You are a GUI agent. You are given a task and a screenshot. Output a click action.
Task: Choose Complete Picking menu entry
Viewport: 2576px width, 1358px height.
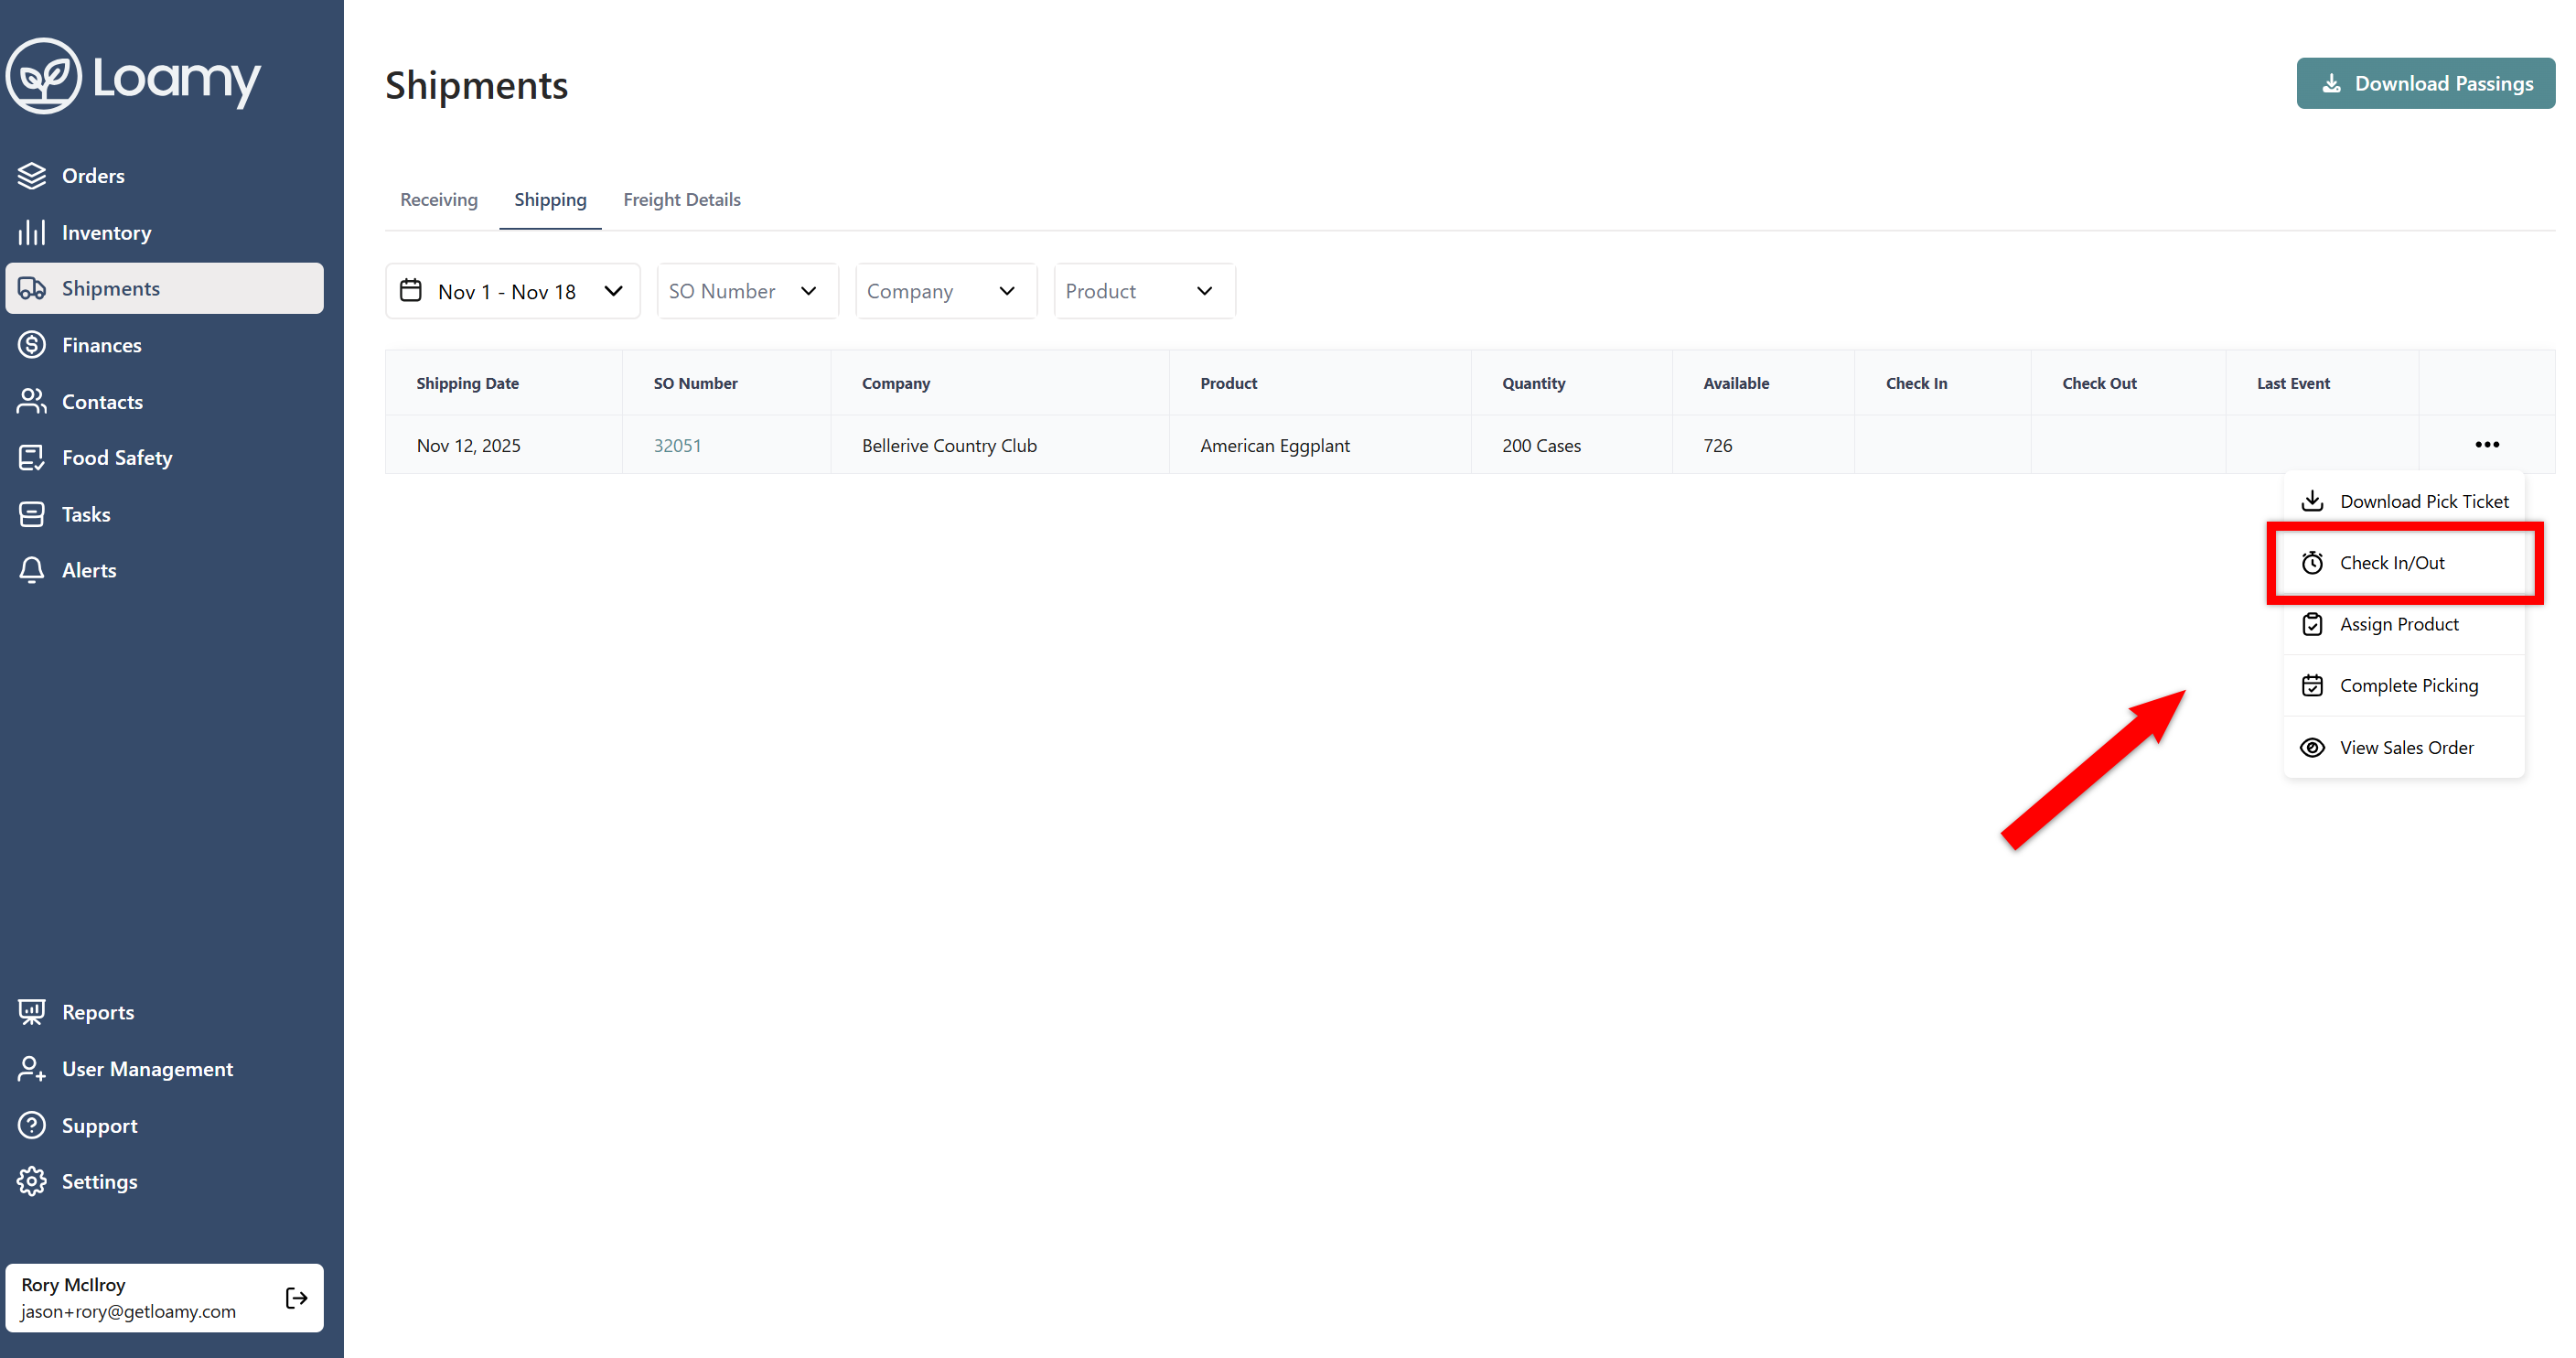point(2408,686)
